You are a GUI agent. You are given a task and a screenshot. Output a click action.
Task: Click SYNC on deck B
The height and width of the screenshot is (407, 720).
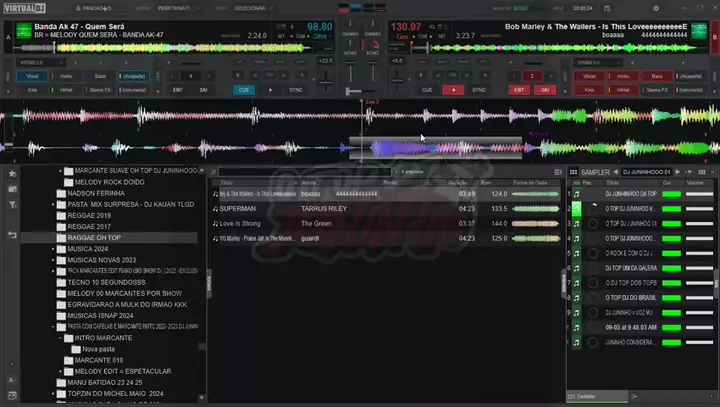[479, 90]
